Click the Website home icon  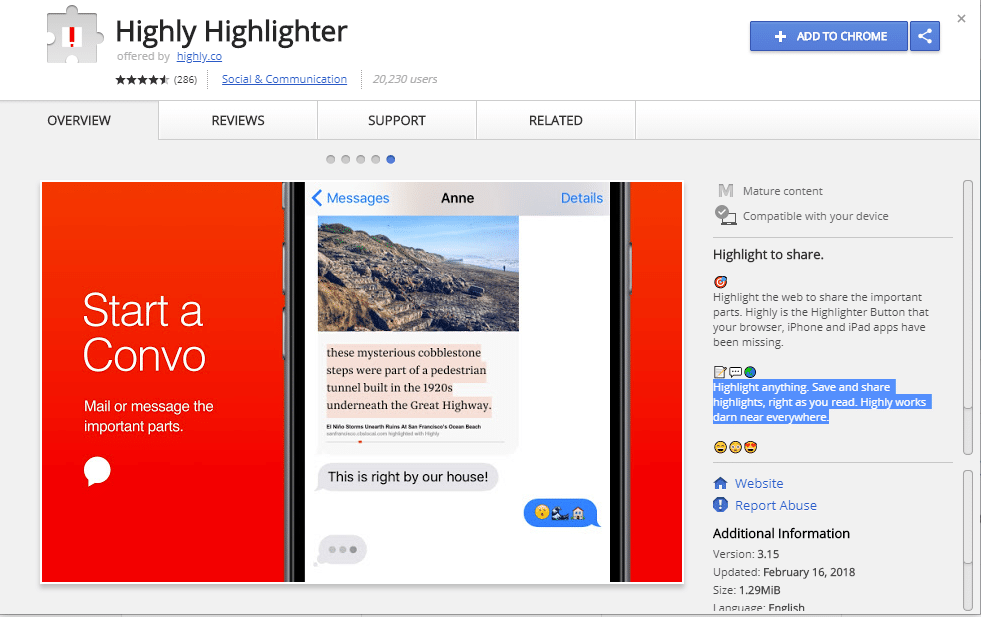coord(721,483)
